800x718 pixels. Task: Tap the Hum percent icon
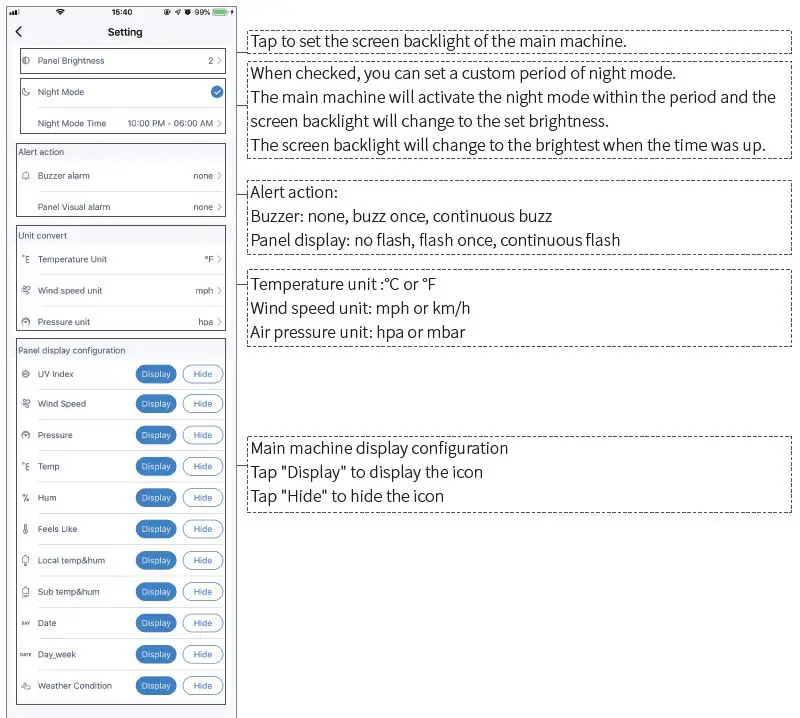26,498
